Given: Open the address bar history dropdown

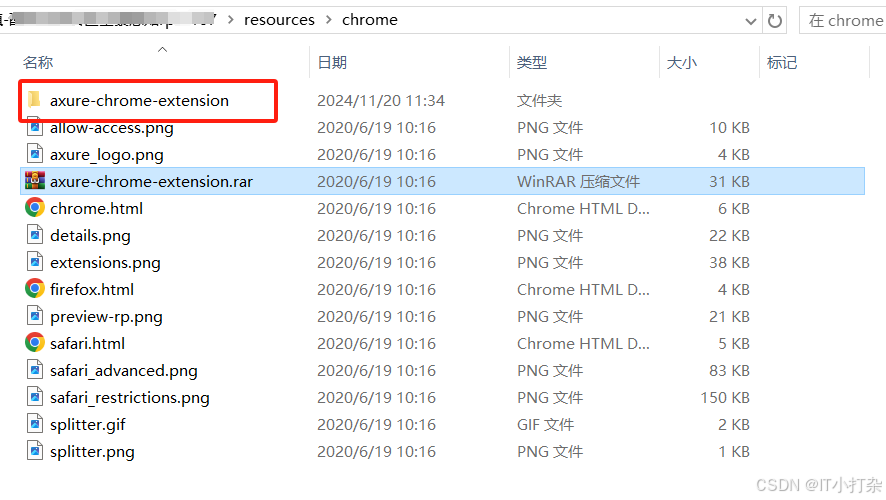Looking at the screenshot, I should (750, 21).
